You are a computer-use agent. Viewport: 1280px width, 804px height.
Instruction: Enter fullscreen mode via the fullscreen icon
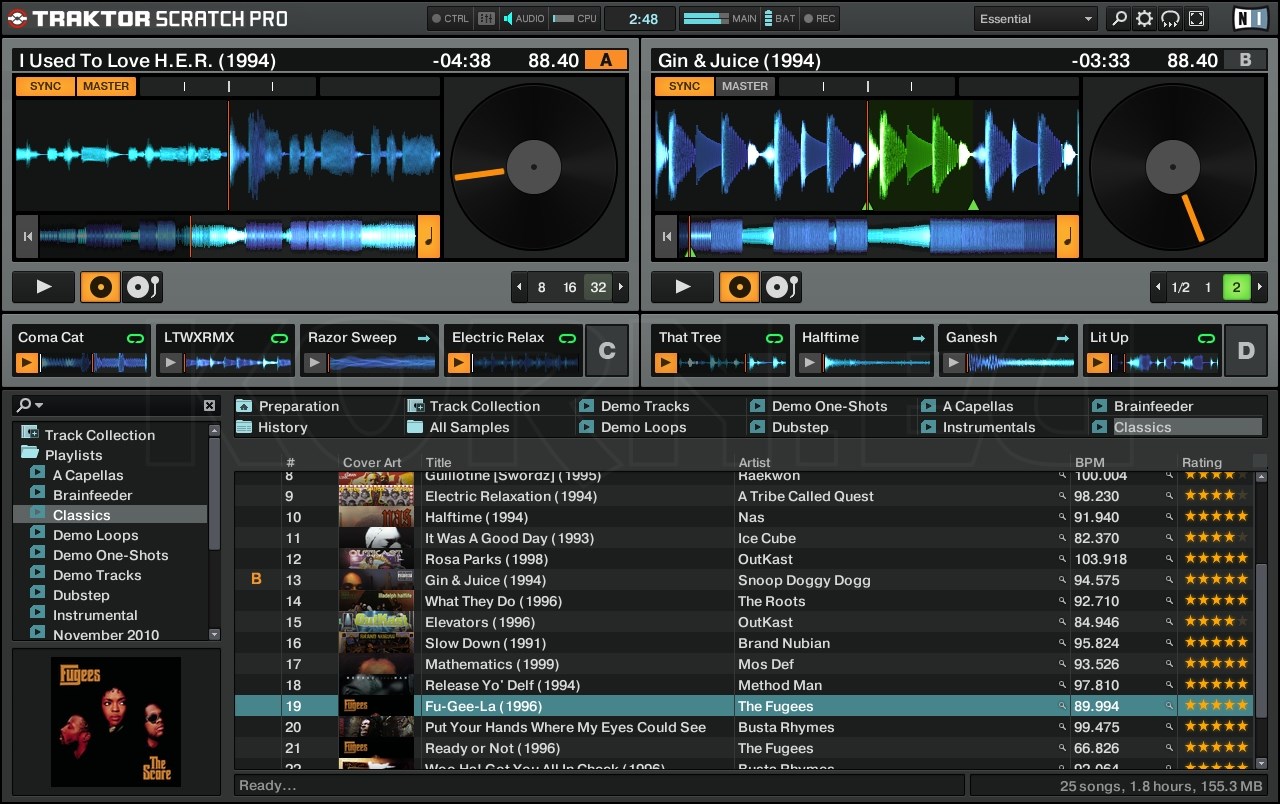click(x=1196, y=18)
